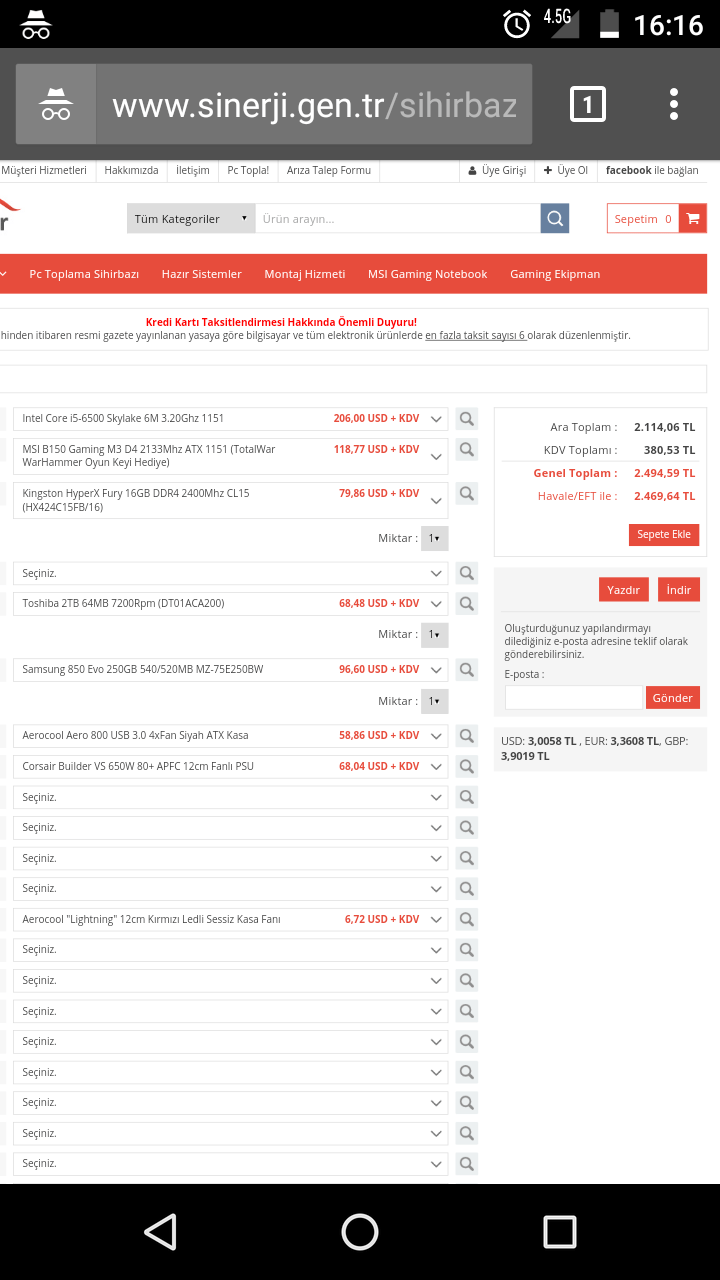The image size is (720, 1280).
Task: Tap the incognito icon in address bar
Action: (56, 104)
